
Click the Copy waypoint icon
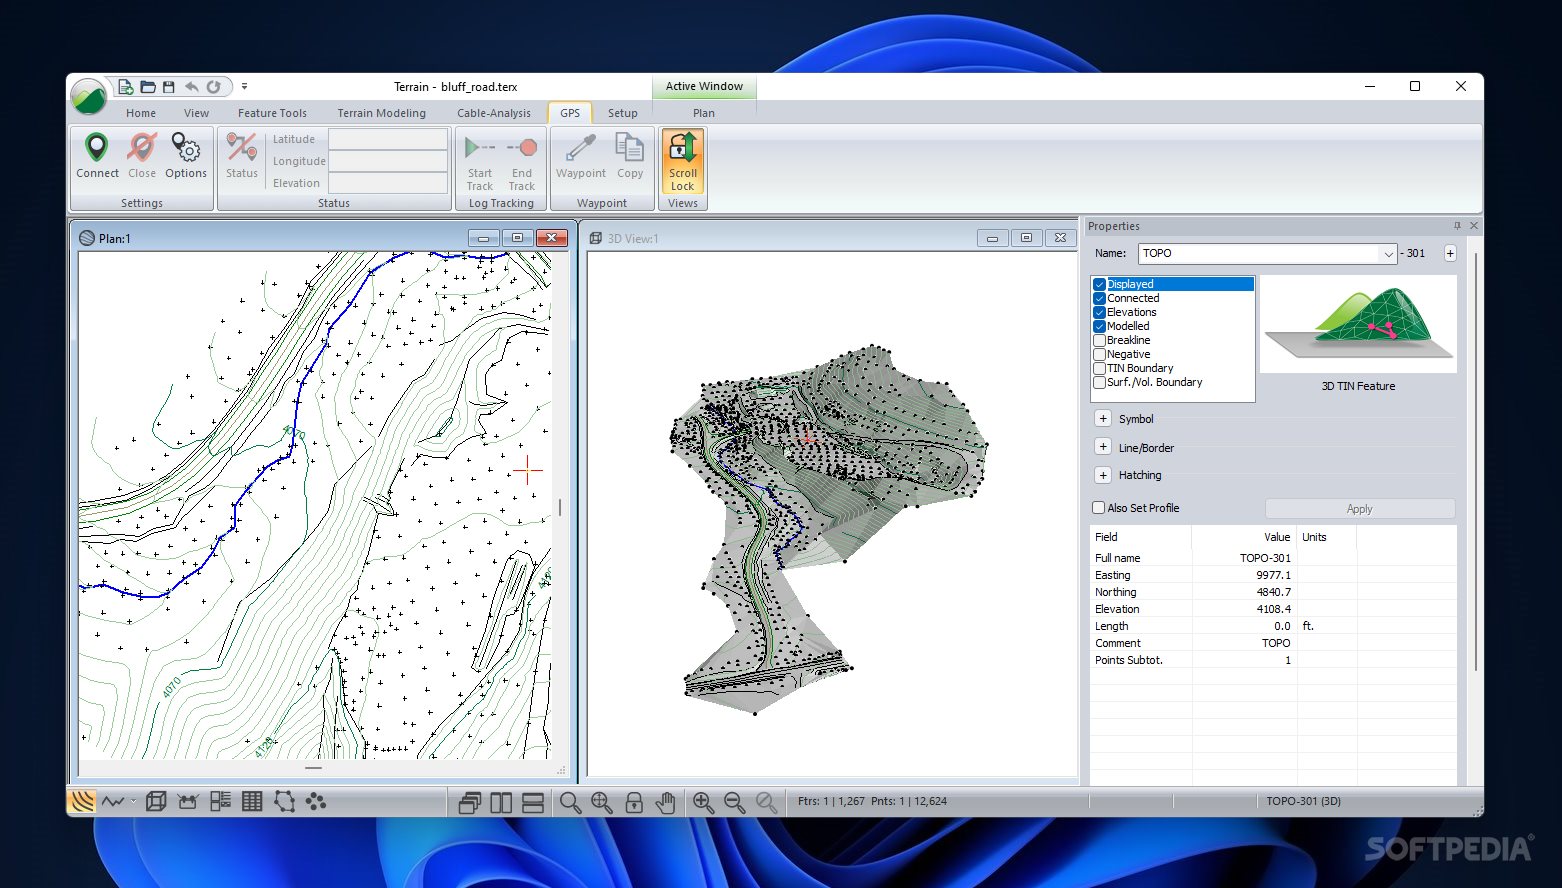tap(630, 156)
